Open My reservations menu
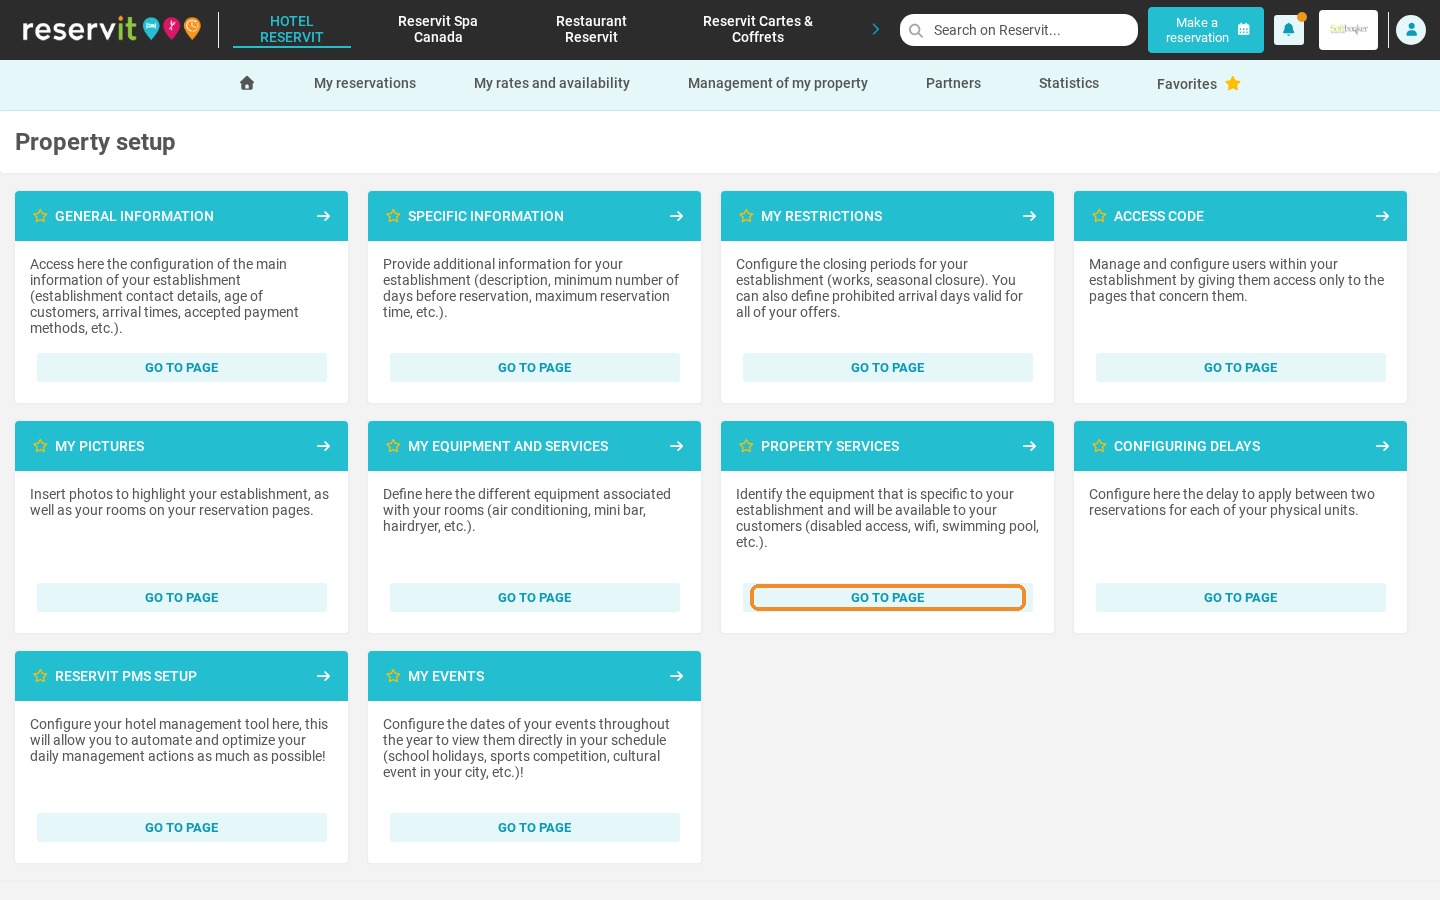The height and width of the screenshot is (900, 1440). click(x=365, y=83)
